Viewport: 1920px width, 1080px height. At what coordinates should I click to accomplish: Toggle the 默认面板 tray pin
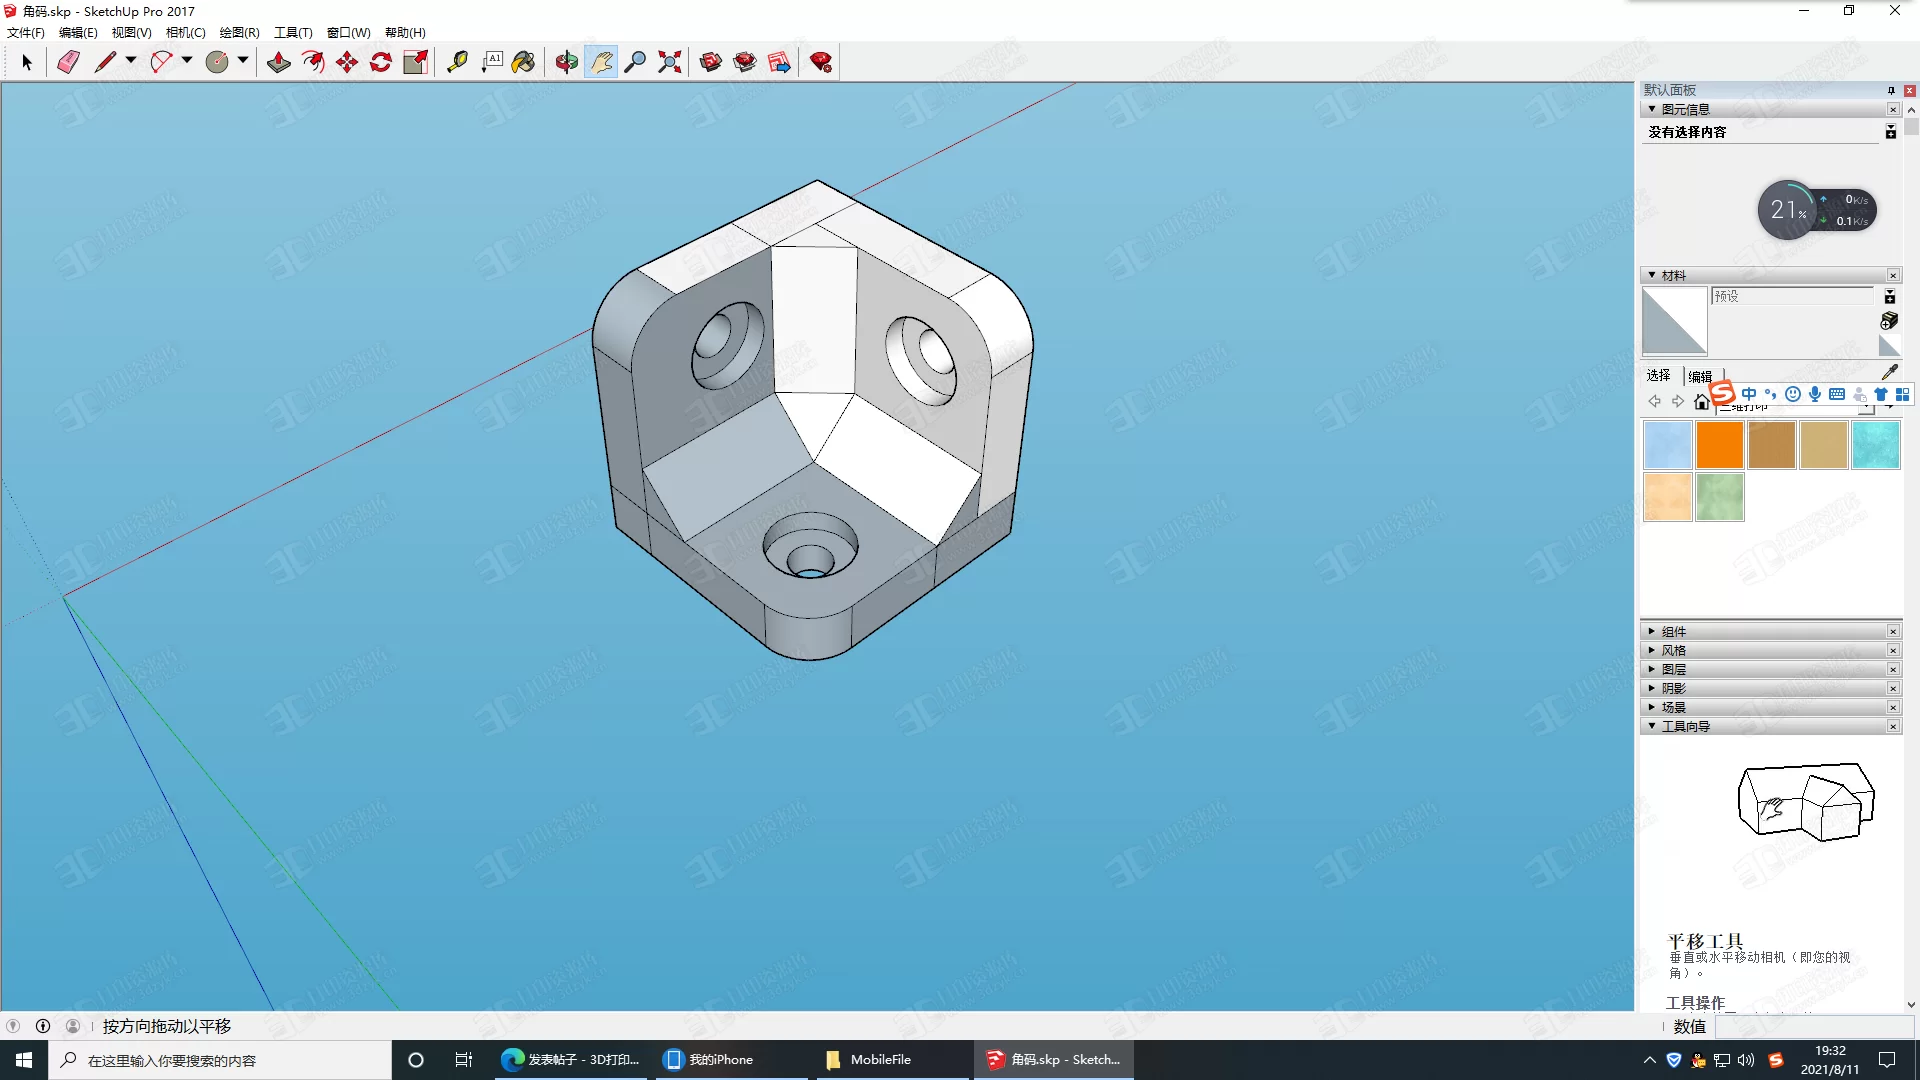pyautogui.click(x=1891, y=90)
